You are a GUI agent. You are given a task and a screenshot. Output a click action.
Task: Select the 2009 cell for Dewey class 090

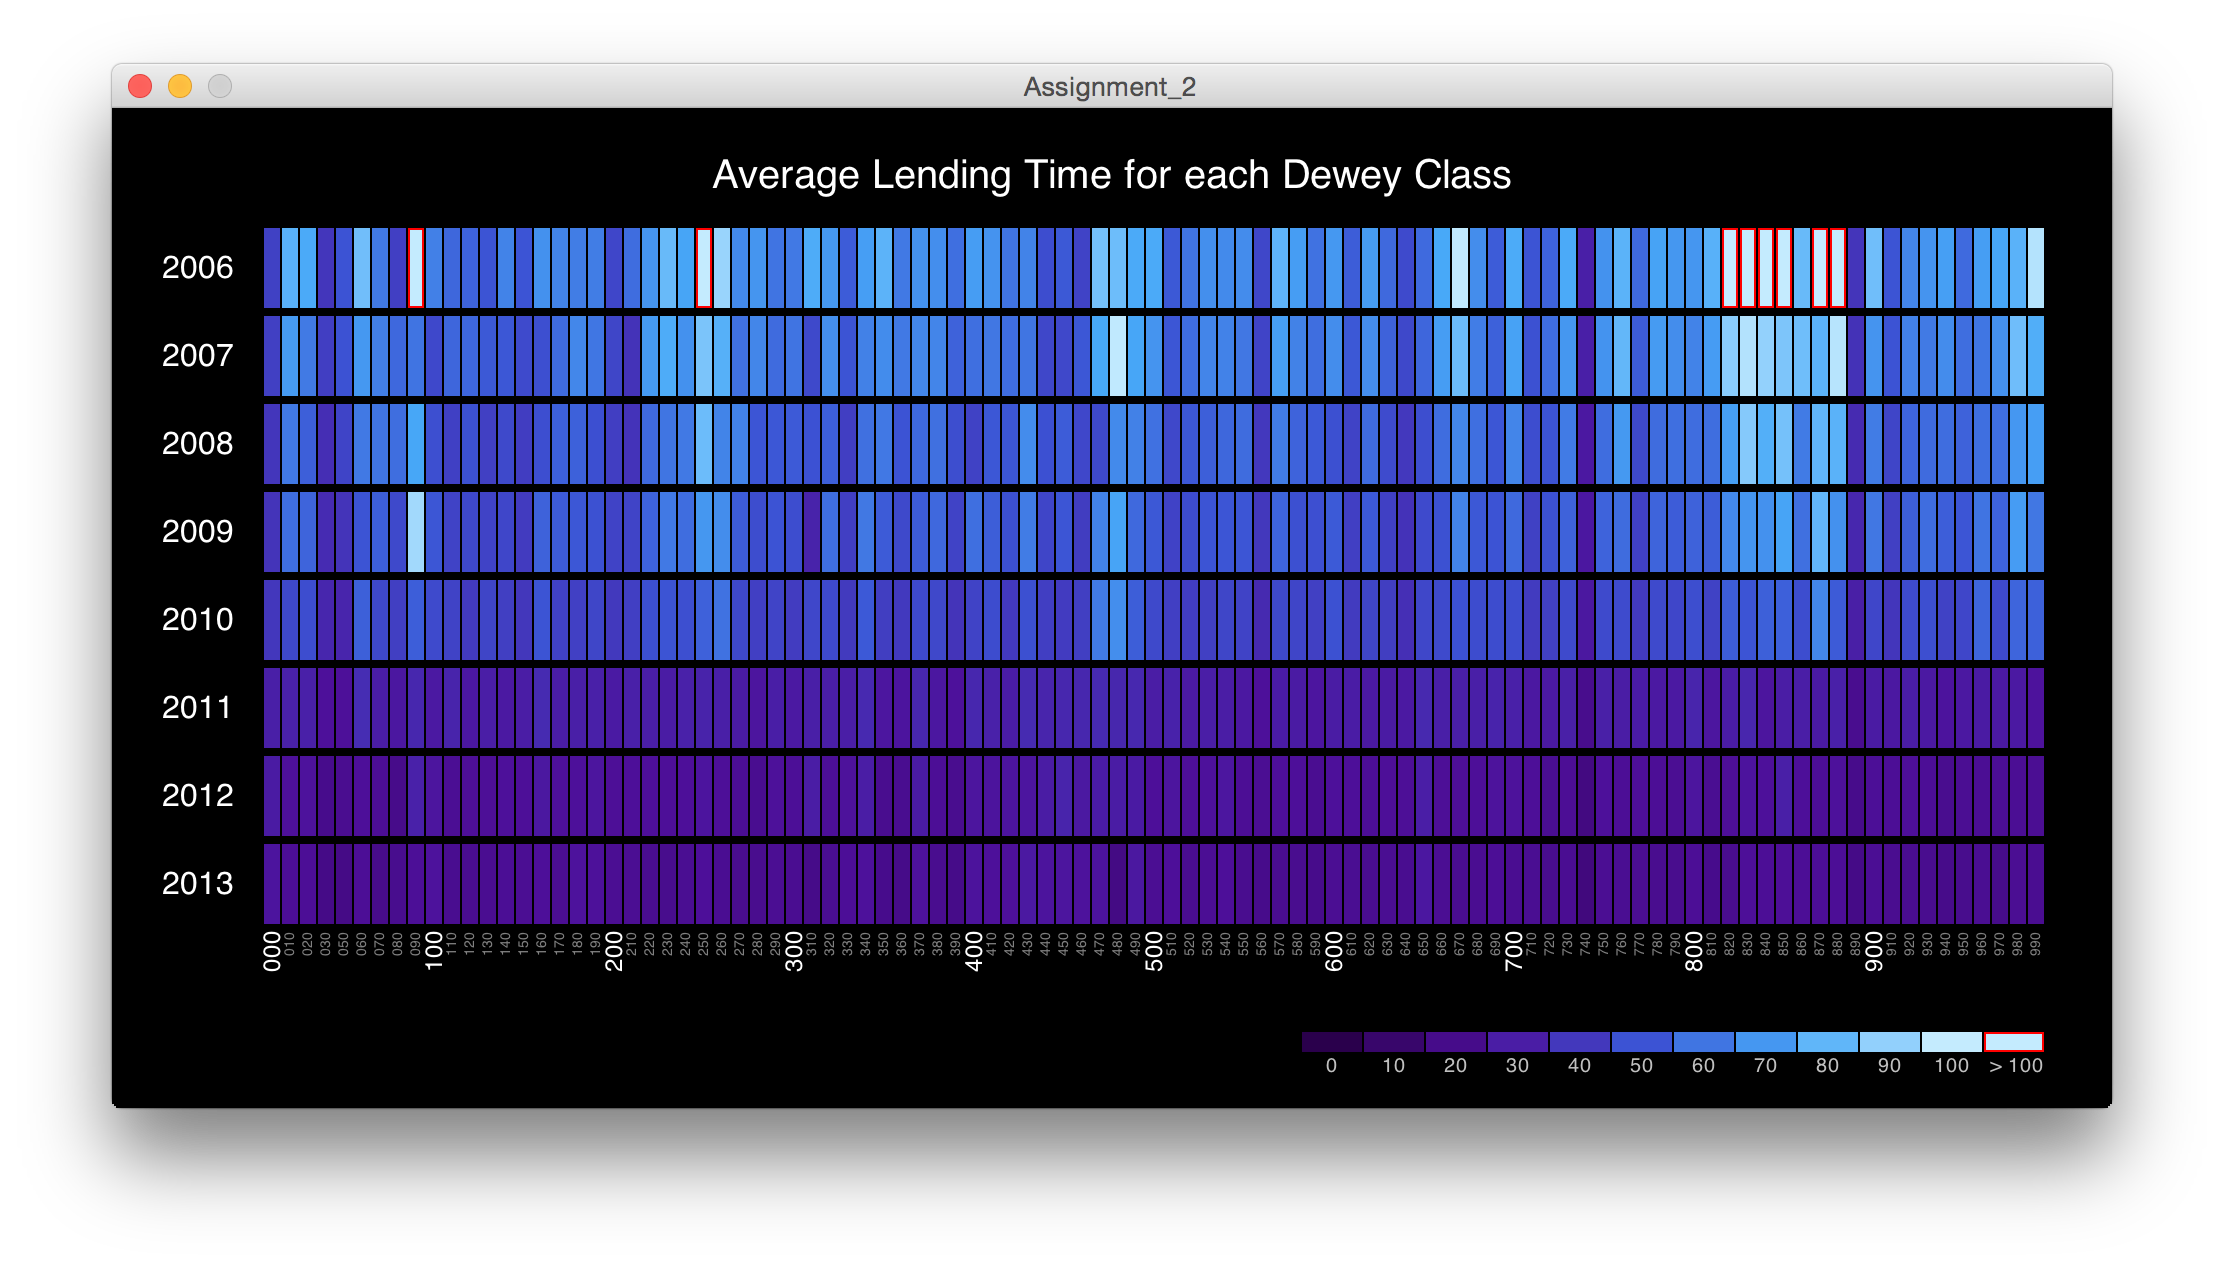click(416, 532)
